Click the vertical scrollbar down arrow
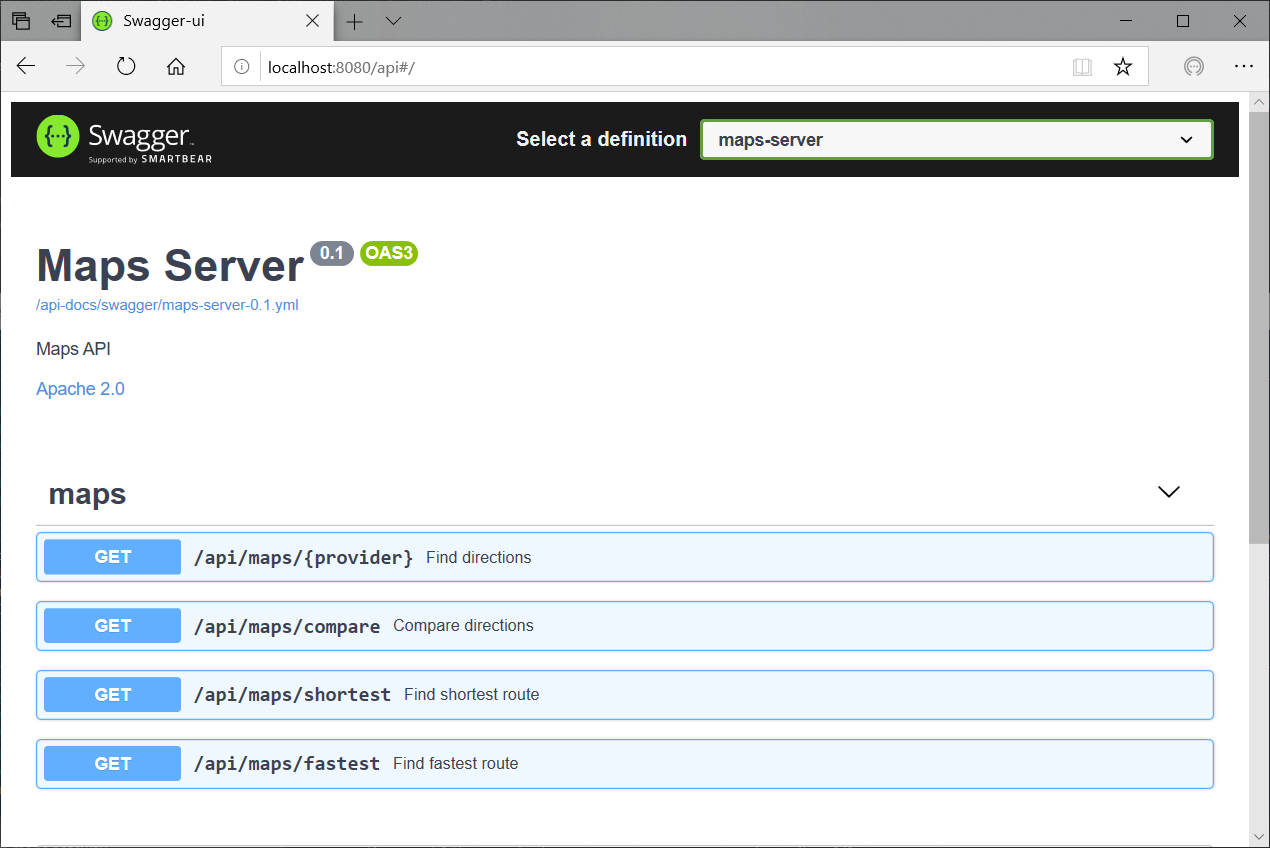This screenshot has width=1270, height=848. (1259, 836)
